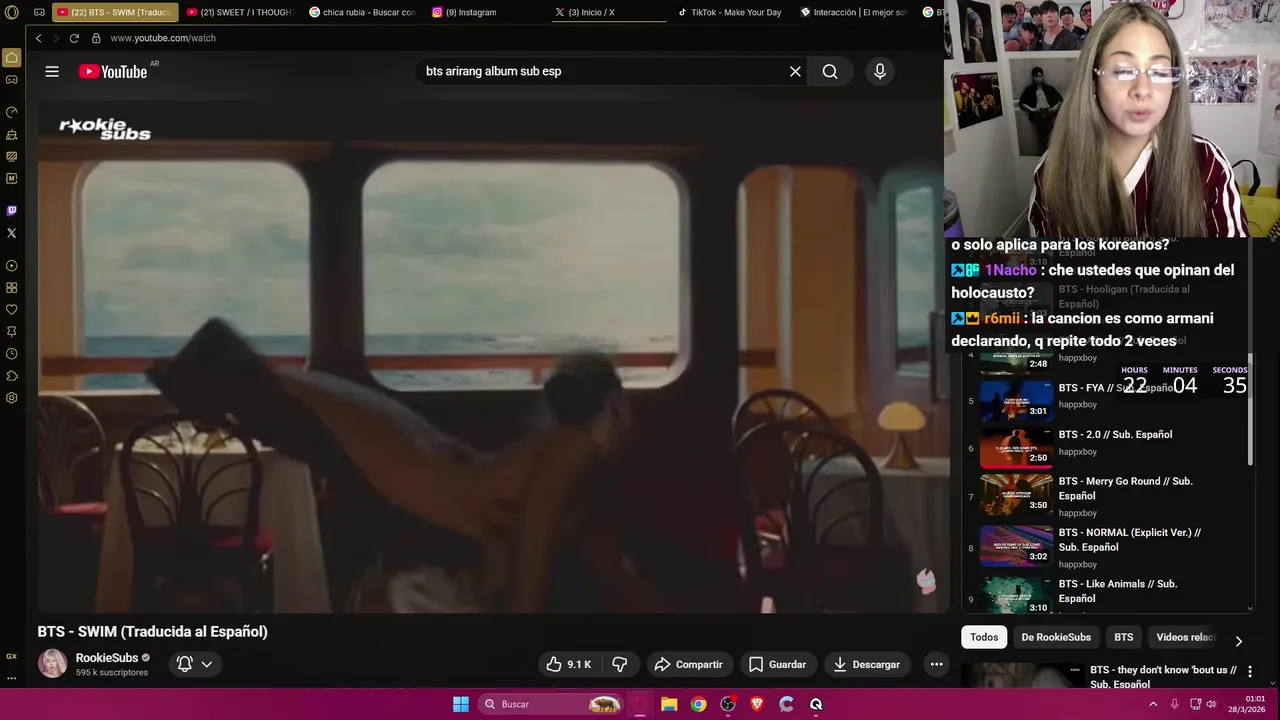Image resolution: width=1280 pixels, height=720 pixels.
Task: Dislike the video with thumbs down
Action: [619, 664]
